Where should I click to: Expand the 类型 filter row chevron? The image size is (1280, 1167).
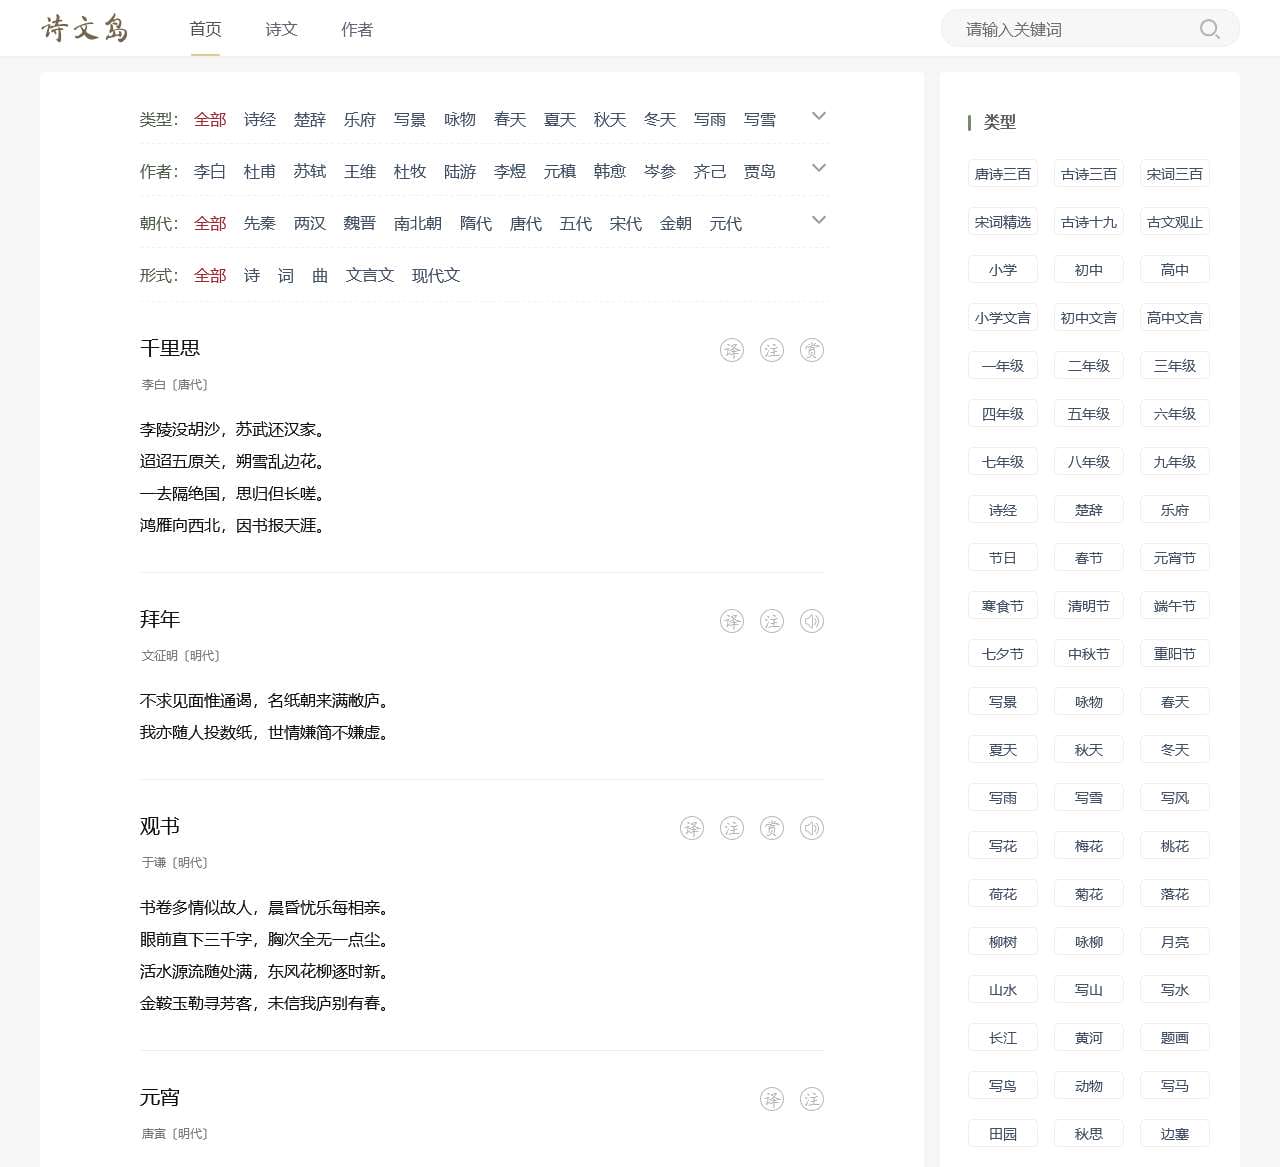coord(818,116)
